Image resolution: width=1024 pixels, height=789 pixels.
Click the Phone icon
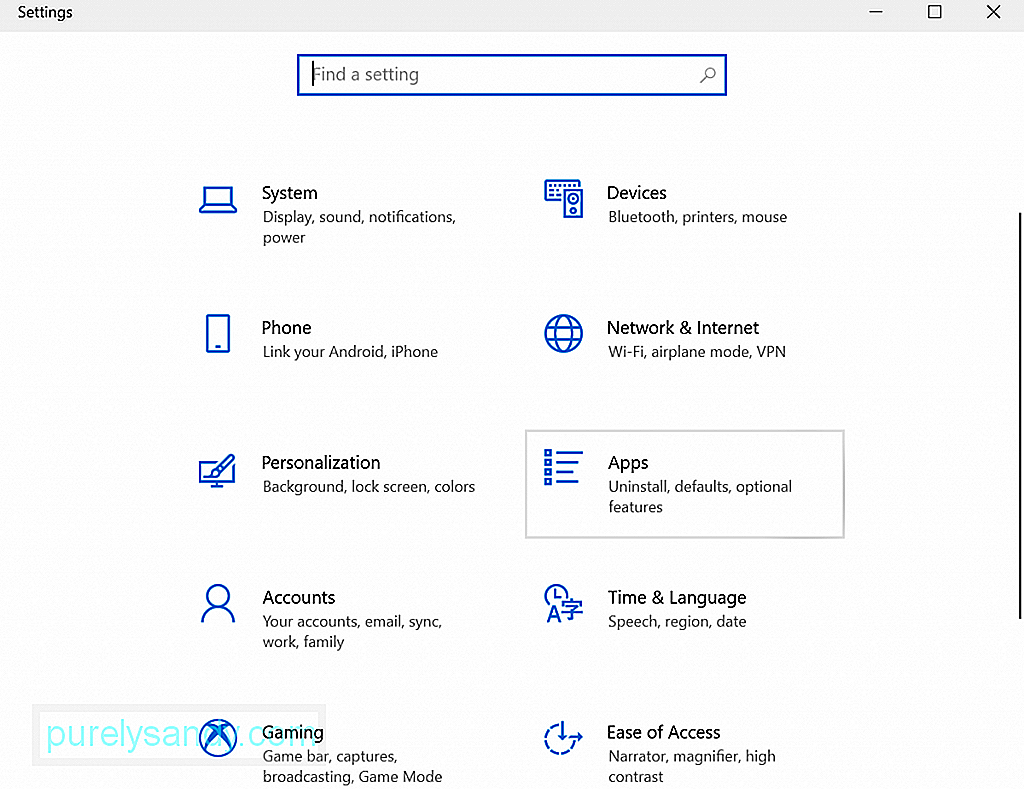[217, 334]
